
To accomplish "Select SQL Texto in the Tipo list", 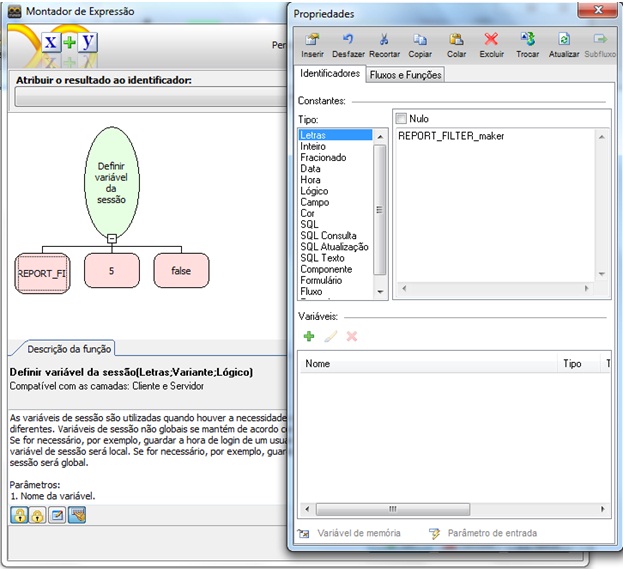I will (335, 258).
